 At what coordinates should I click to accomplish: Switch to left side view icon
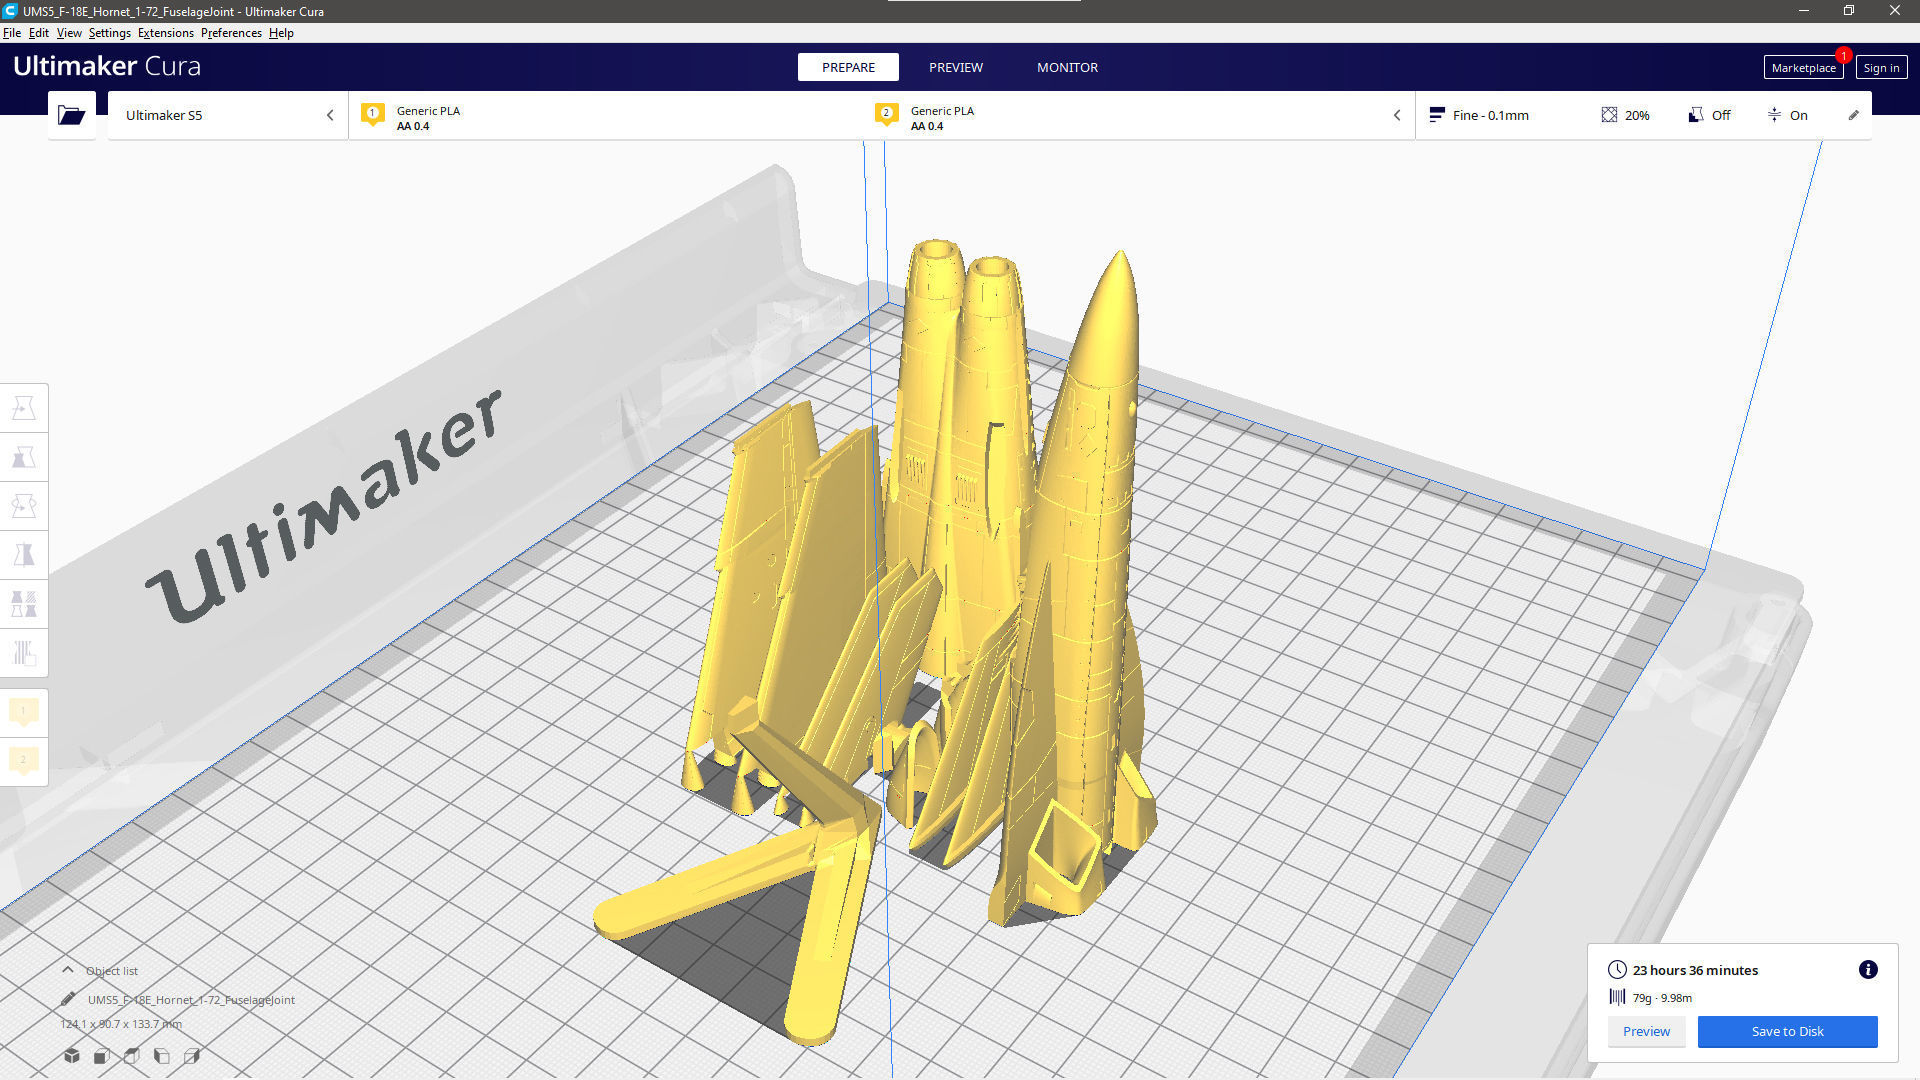[x=162, y=1055]
